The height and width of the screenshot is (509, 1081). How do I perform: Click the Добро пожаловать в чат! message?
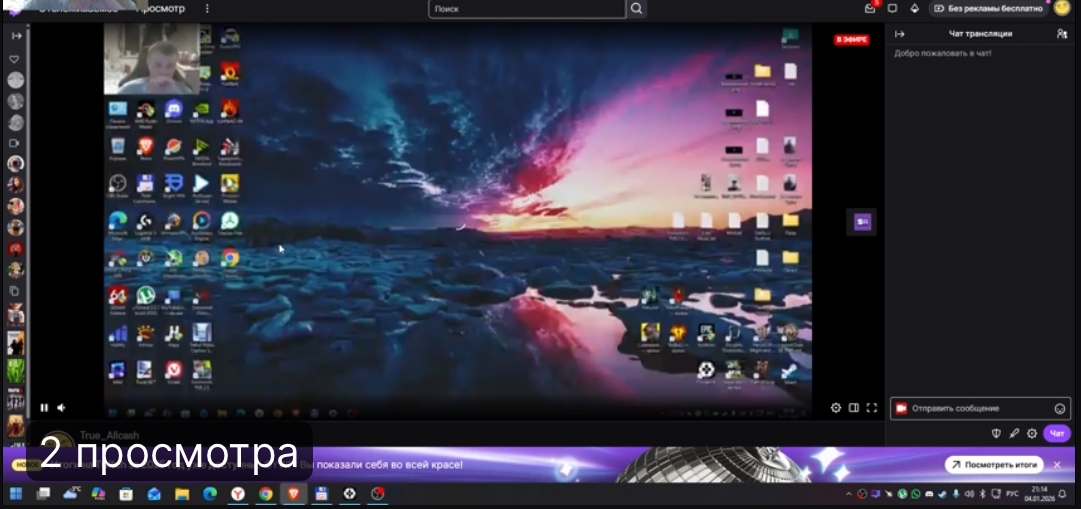tap(942, 53)
